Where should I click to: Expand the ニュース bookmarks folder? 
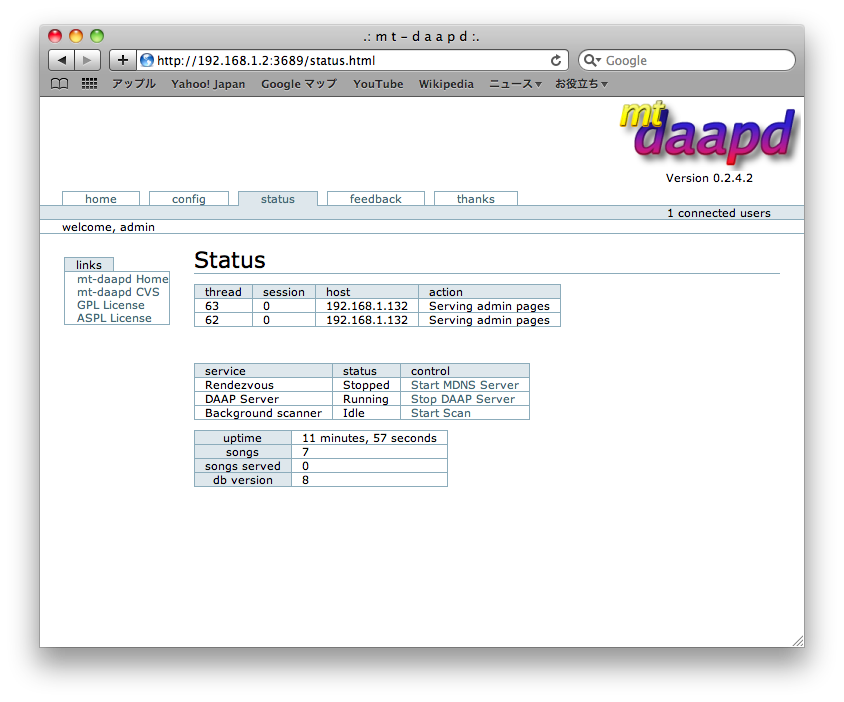pos(514,84)
